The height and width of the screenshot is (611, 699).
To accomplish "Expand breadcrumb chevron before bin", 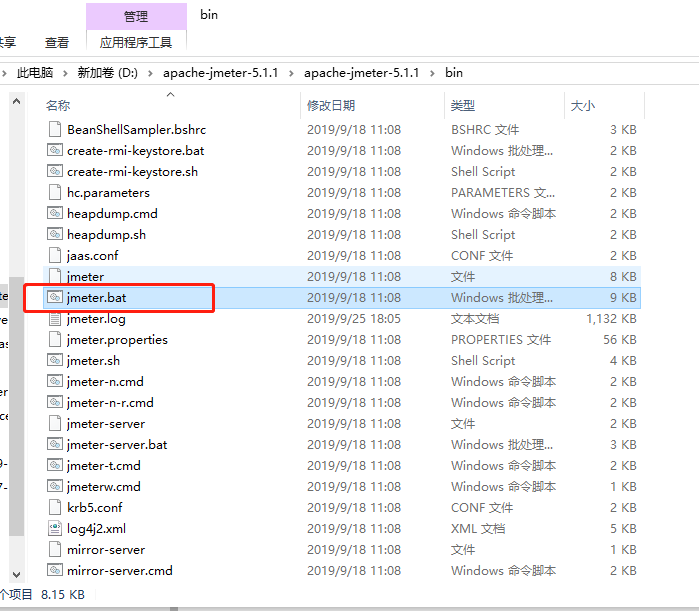I will click(432, 73).
